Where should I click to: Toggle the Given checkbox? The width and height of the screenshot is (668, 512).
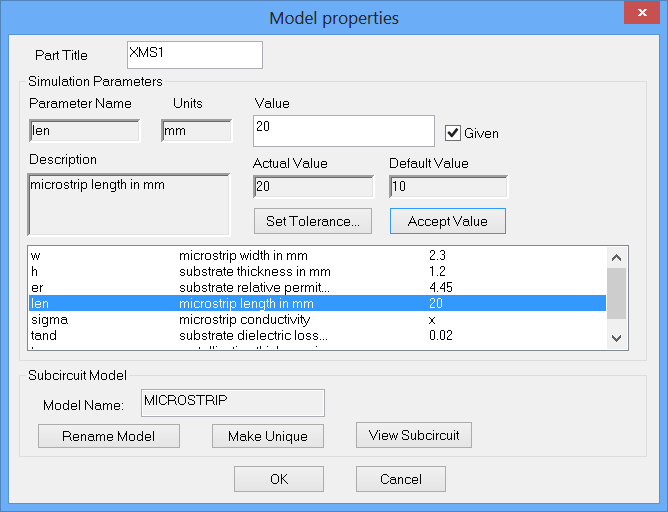coord(453,133)
